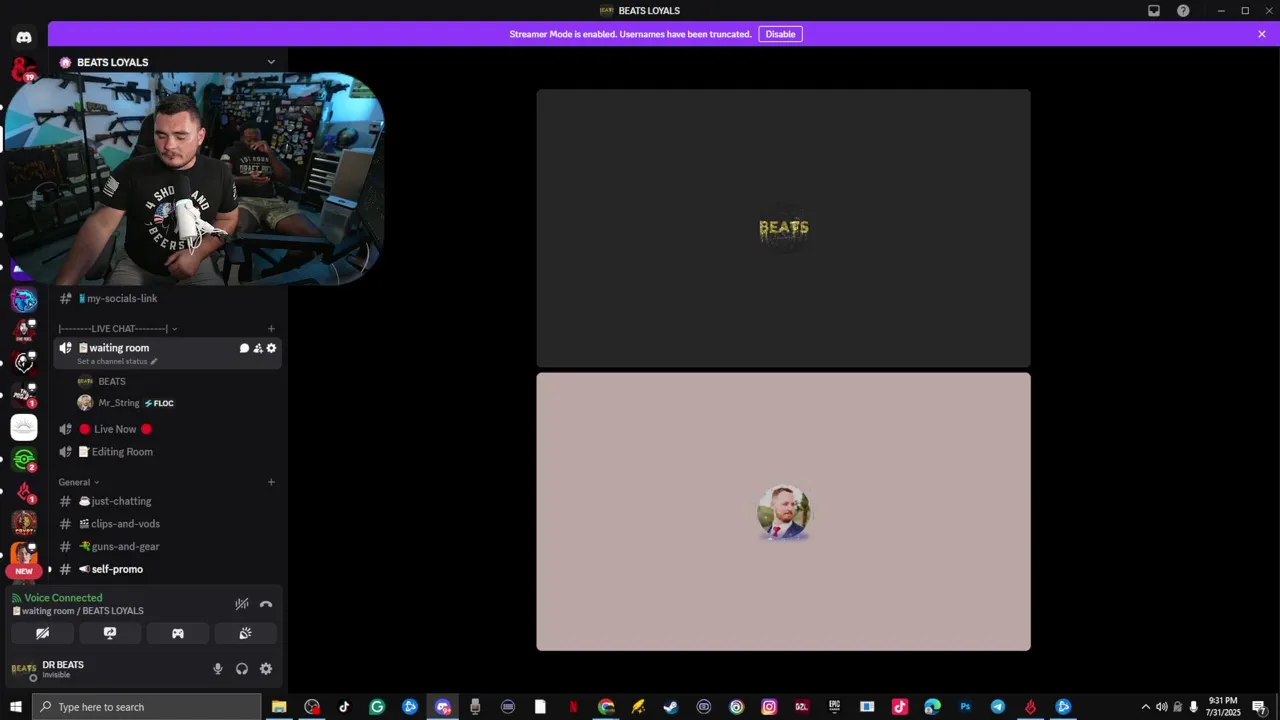
Task: Click the Windows search box
Action: coord(147,707)
